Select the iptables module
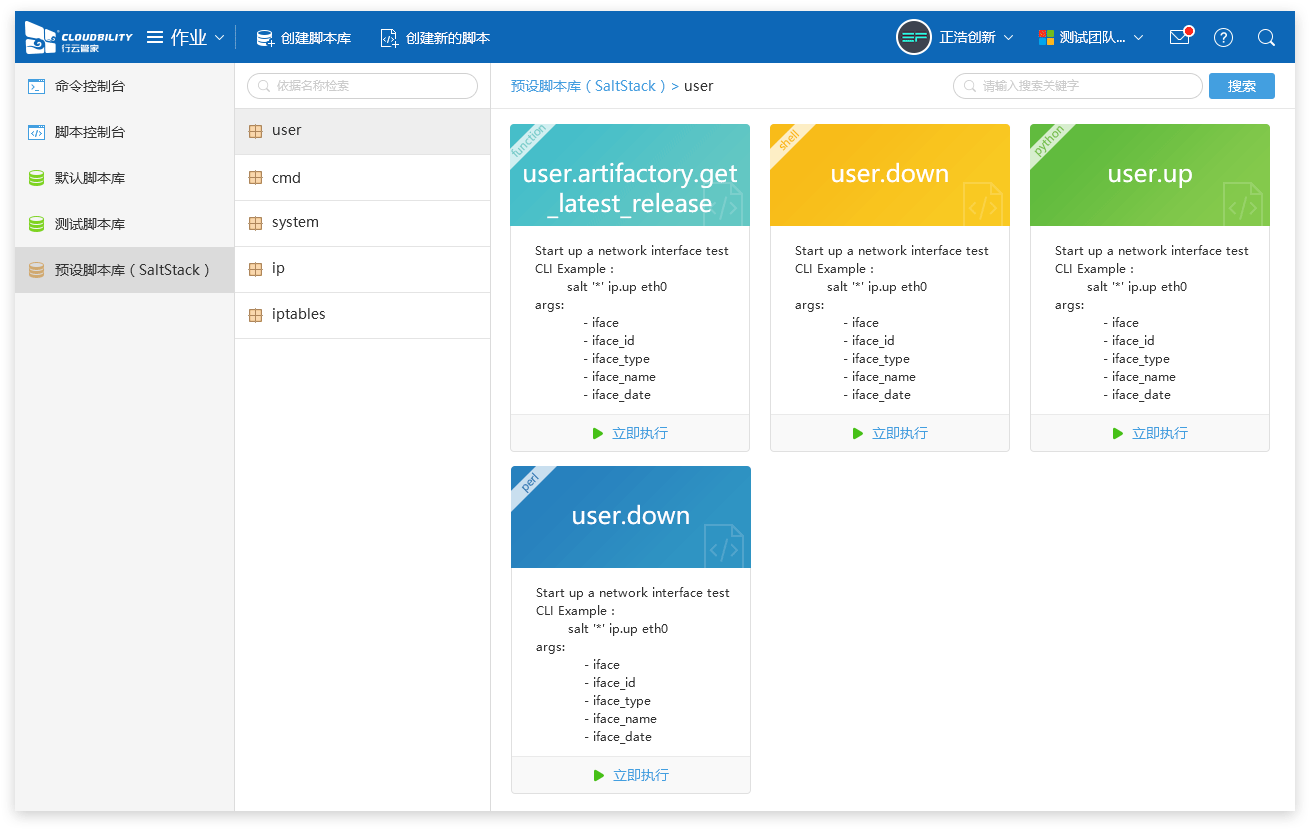Viewport: 1311px width, 831px height. pos(298,314)
